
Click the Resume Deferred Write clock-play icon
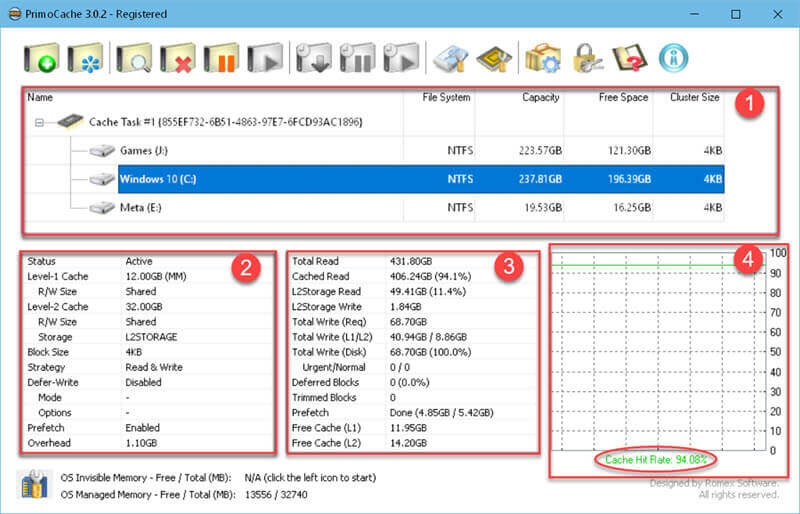tap(401, 58)
